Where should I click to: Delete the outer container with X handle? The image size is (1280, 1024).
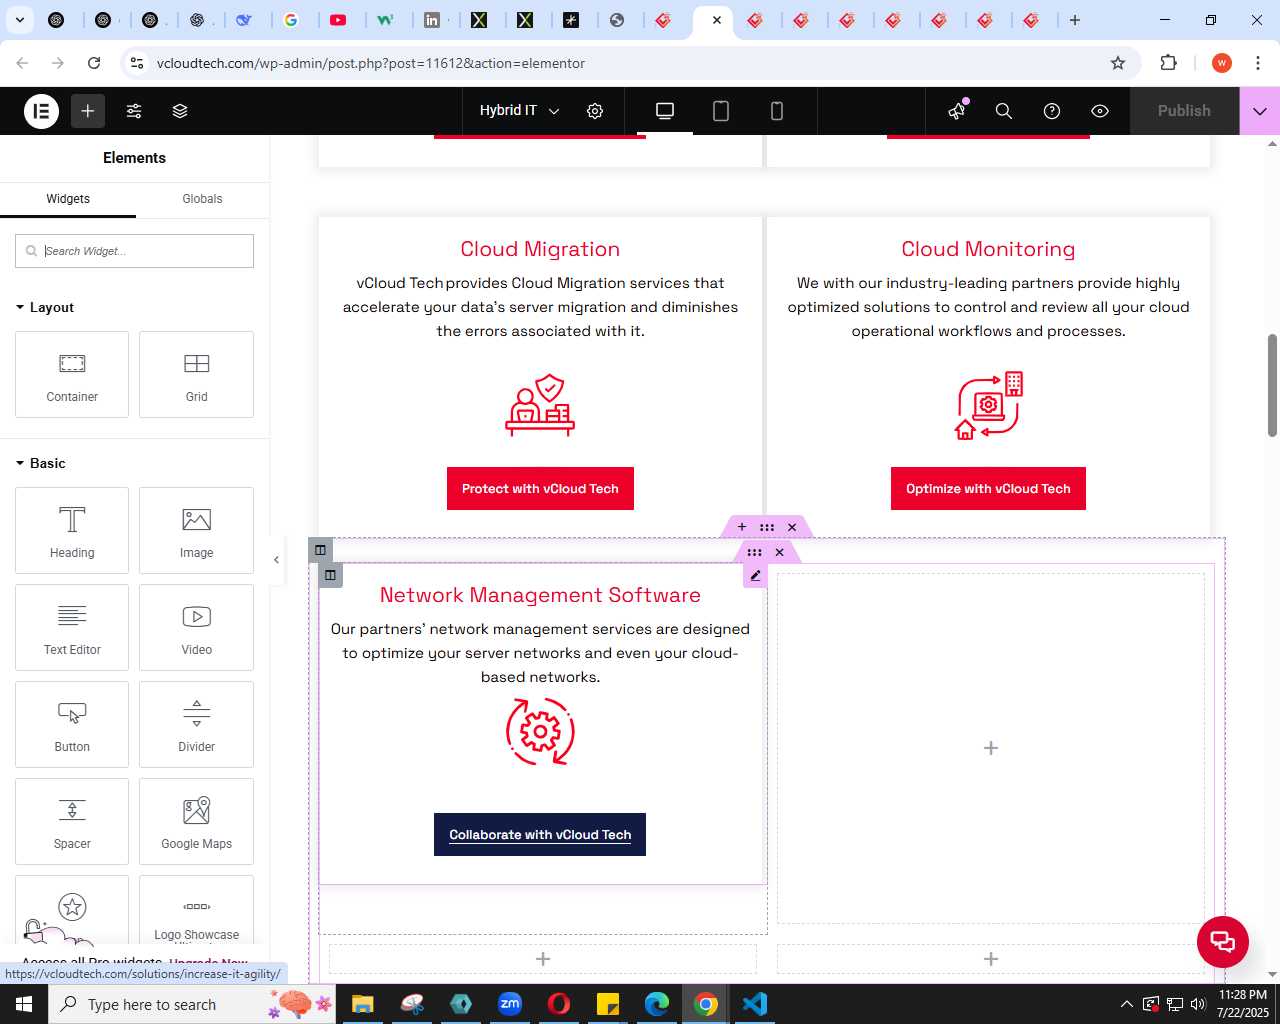pos(792,527)
